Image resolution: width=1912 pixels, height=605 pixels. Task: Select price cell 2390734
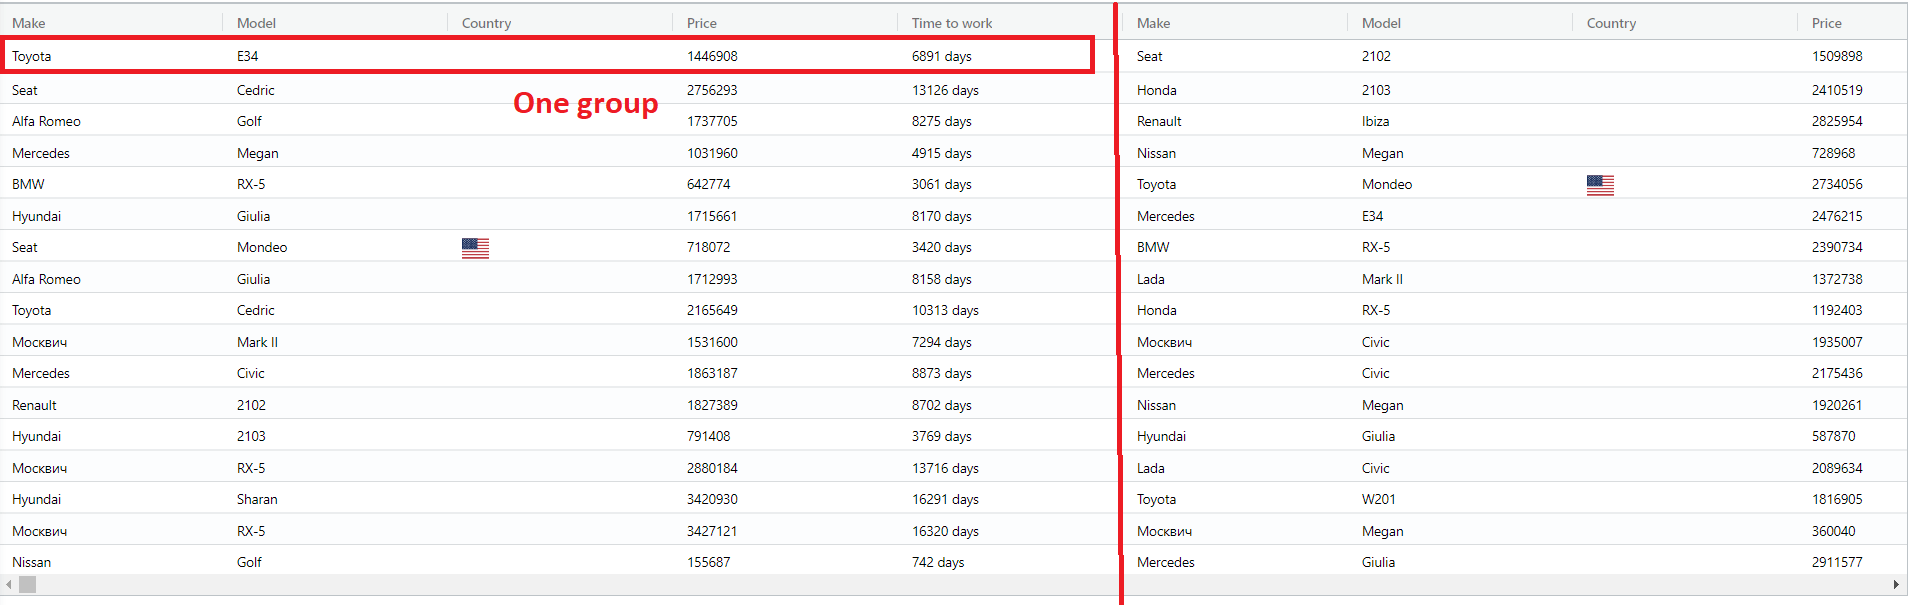click(x=1837, y=247)
